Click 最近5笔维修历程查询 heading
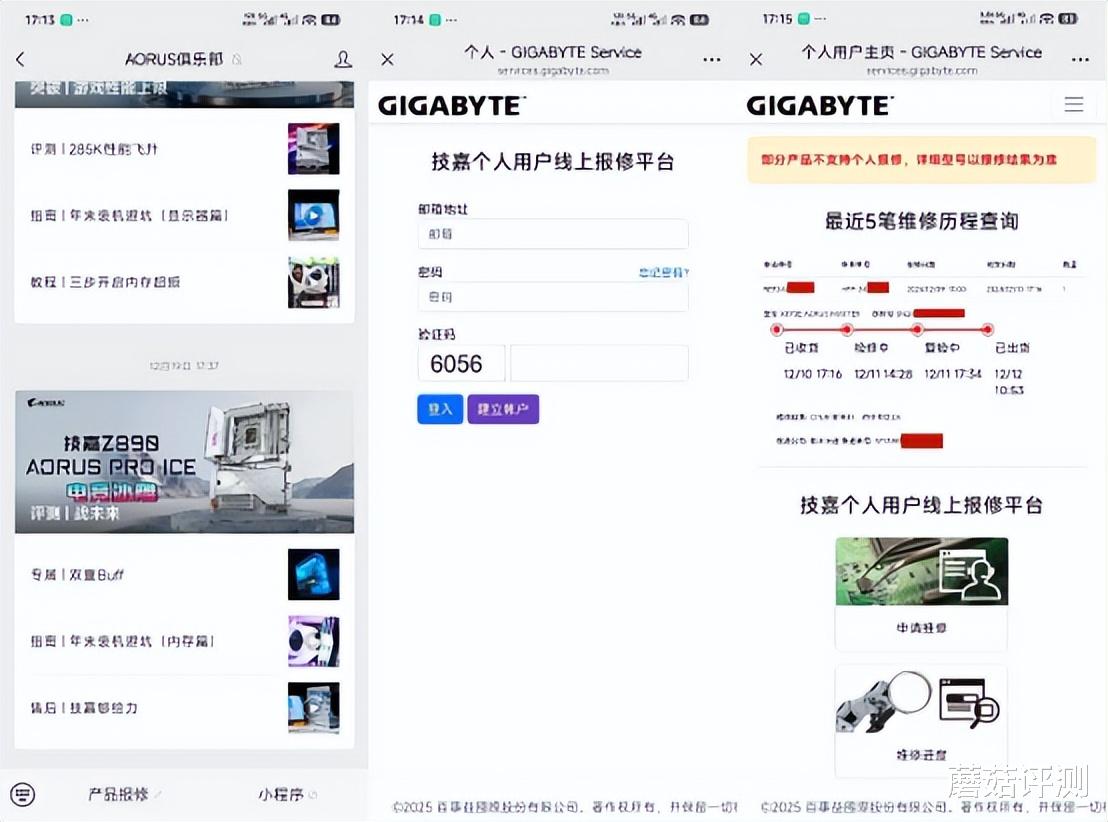 (921, 221)
